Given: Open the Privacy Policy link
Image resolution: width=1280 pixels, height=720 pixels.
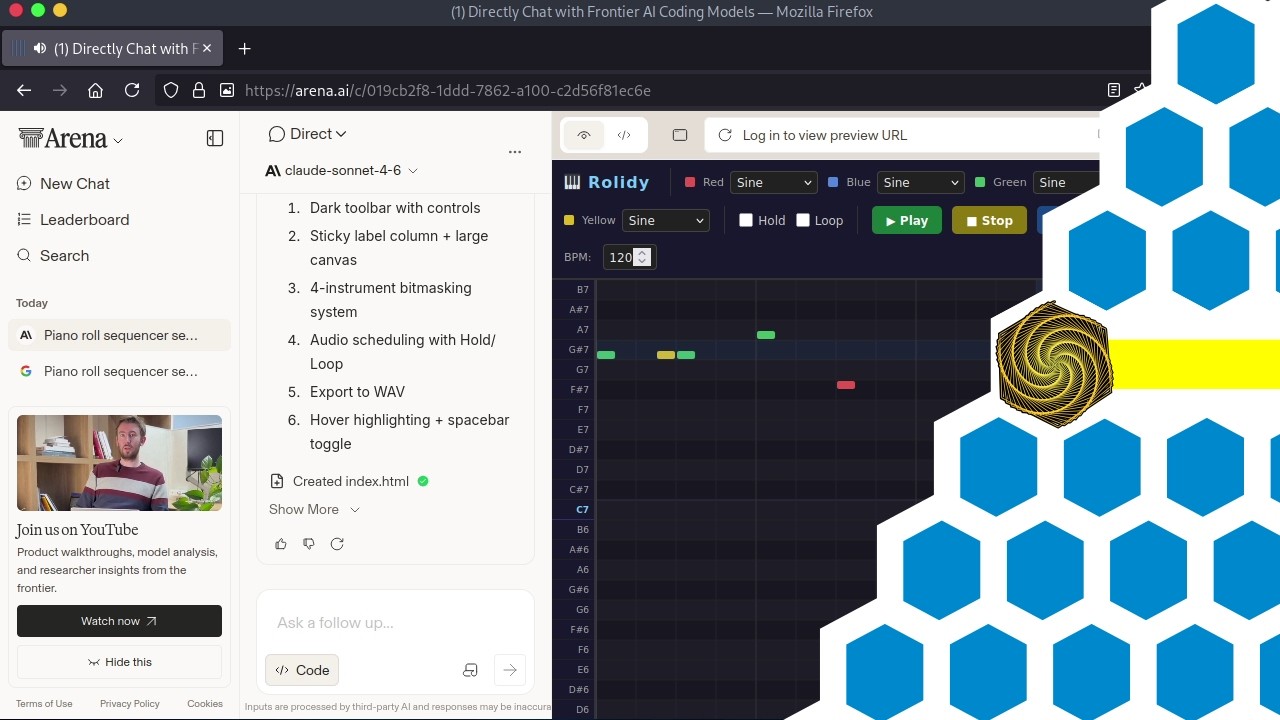Looking at the screenshot, I should click(130, 704).
